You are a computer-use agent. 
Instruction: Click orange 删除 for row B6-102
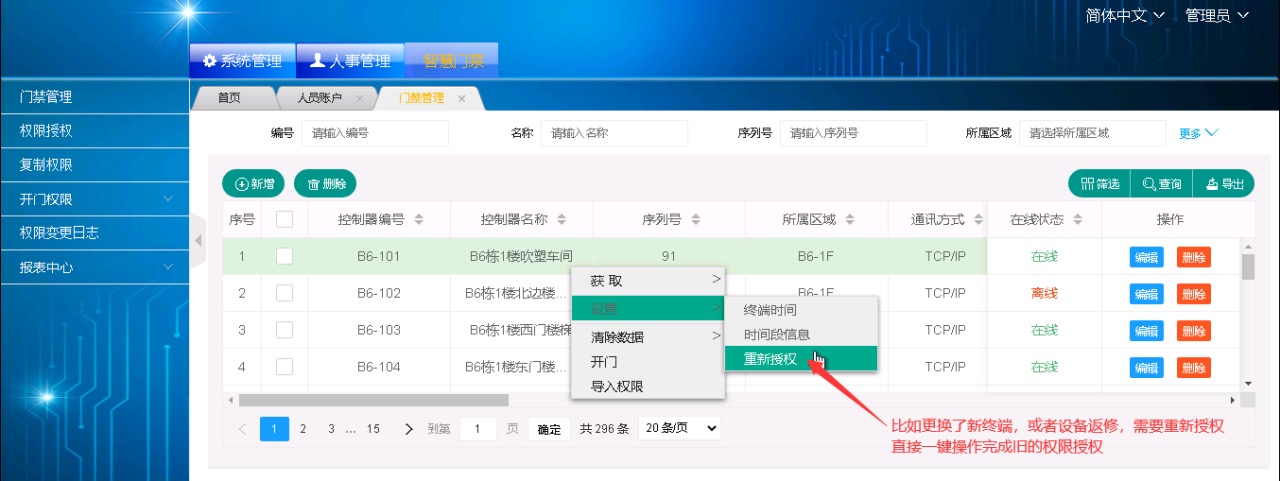(x=1194, y=294)
